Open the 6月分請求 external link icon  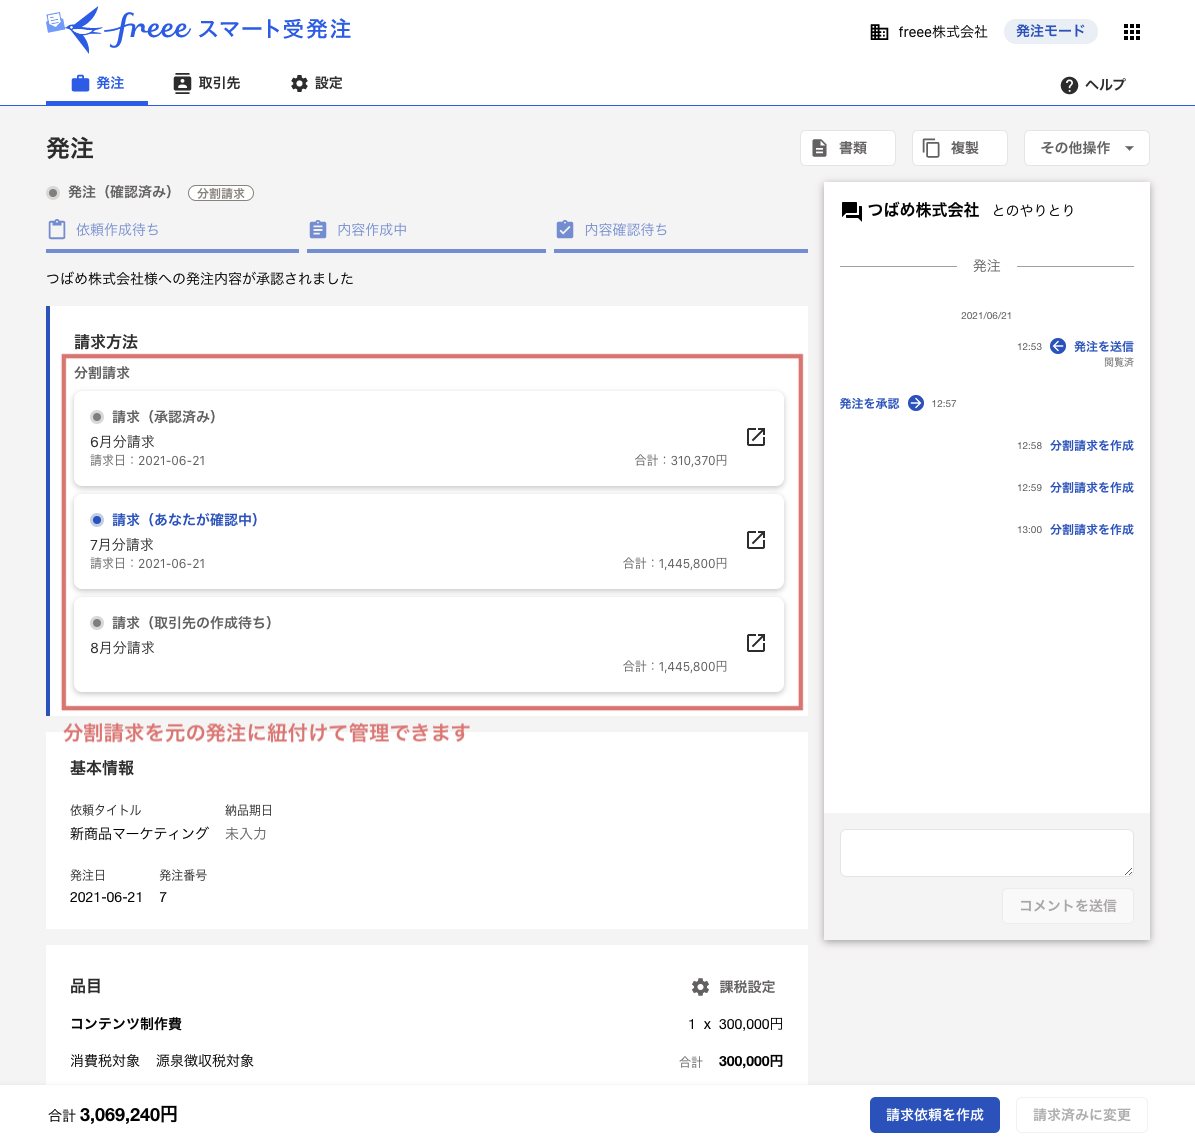755,436
